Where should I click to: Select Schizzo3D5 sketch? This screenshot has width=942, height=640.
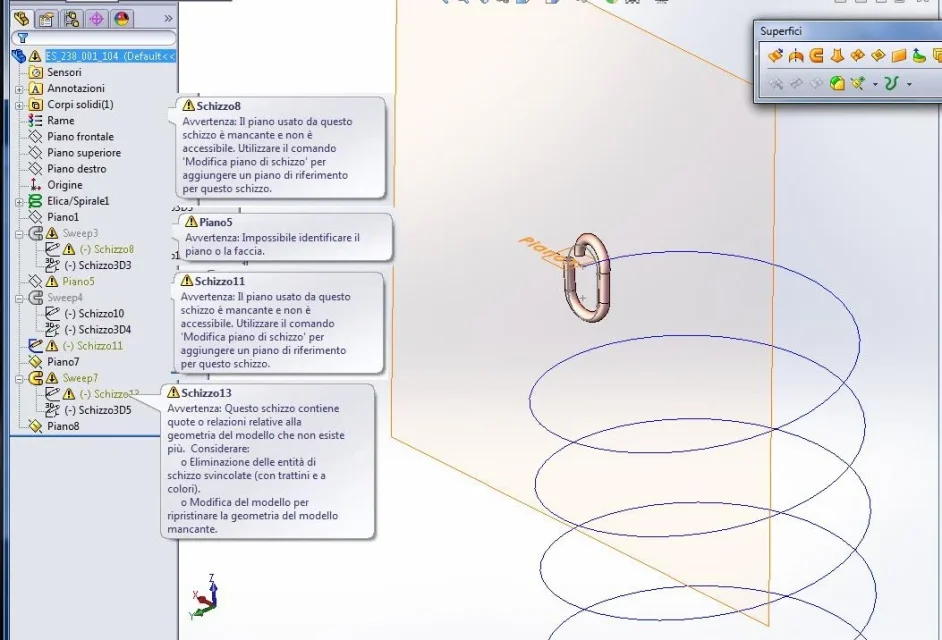97,410
